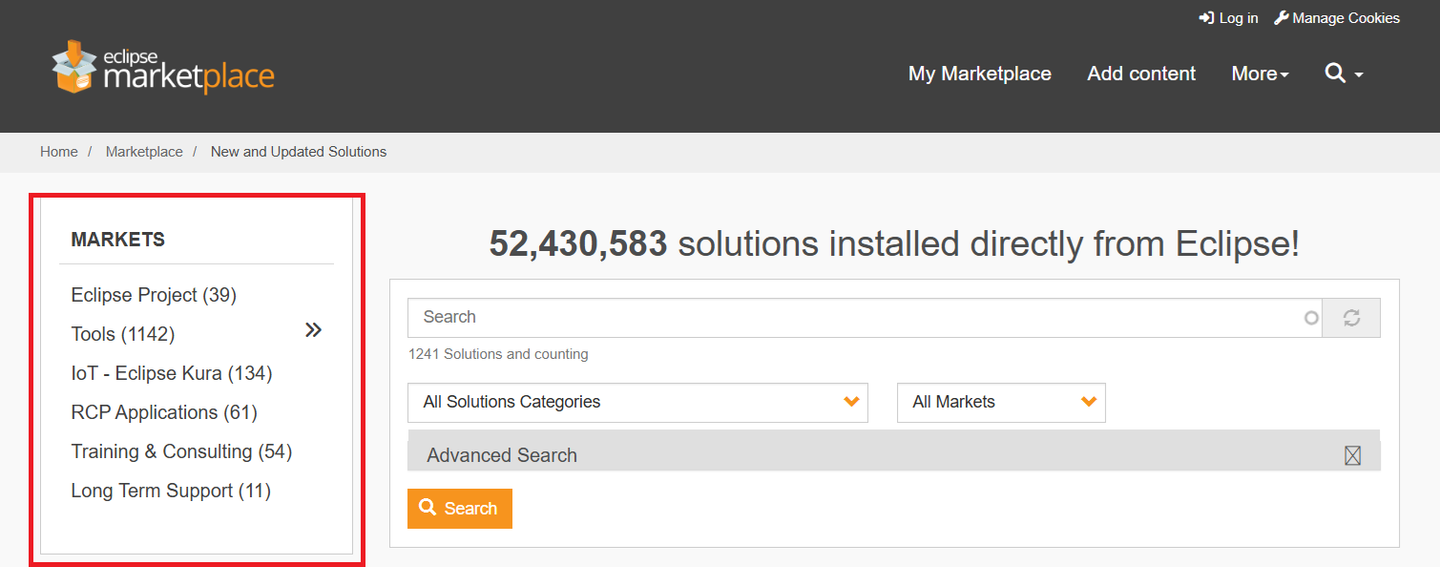Viewport: 1440px width, 567px height.
Task: Open the All Markets dropdown
Action: tap(1000, 402)
